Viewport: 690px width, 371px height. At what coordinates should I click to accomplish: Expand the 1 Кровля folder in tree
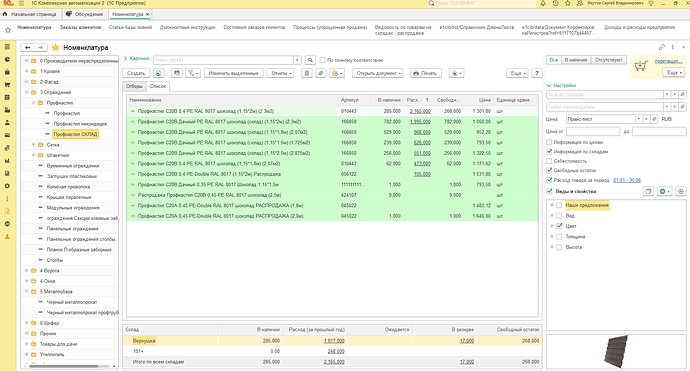click(27, 71)
